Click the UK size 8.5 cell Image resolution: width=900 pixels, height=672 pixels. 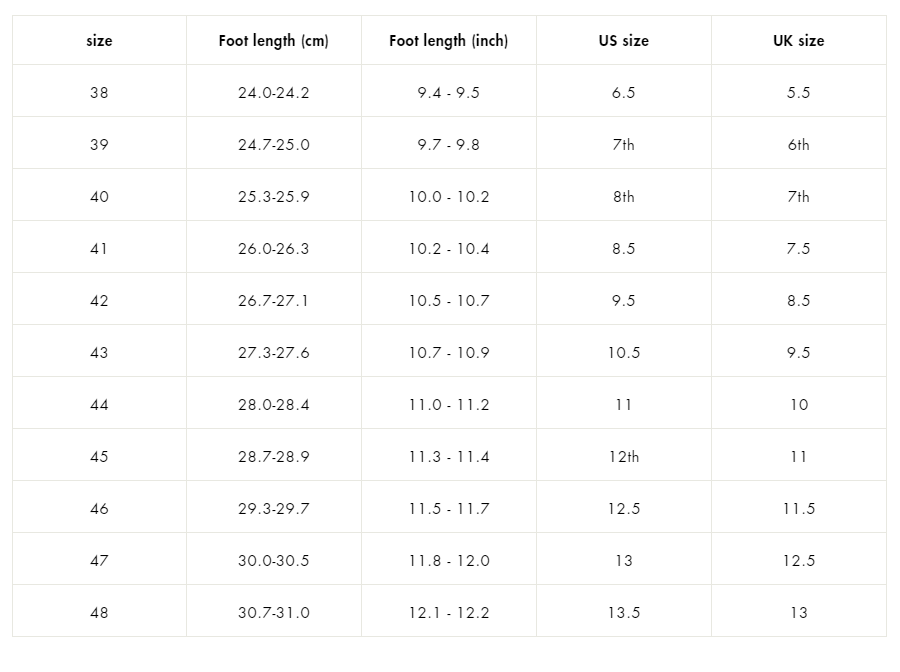798,301
